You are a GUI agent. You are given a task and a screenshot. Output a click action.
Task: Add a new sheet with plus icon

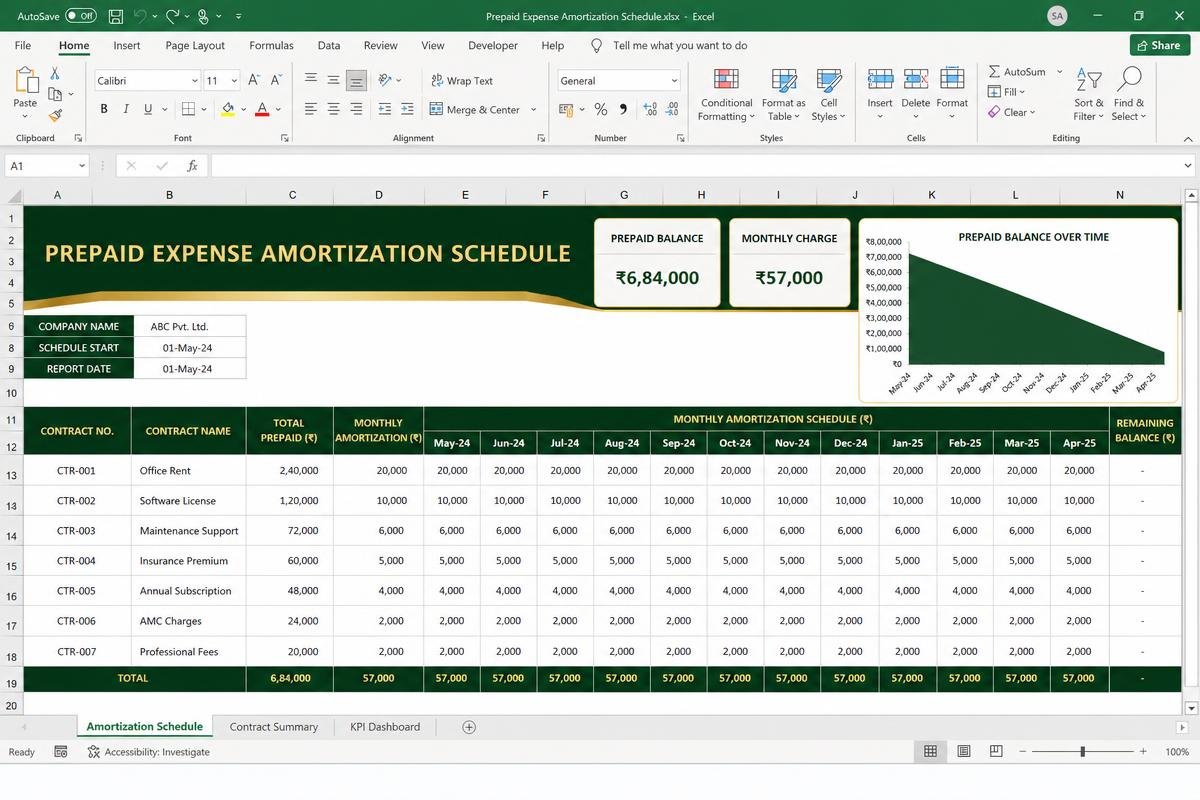[x=469, y=727]
